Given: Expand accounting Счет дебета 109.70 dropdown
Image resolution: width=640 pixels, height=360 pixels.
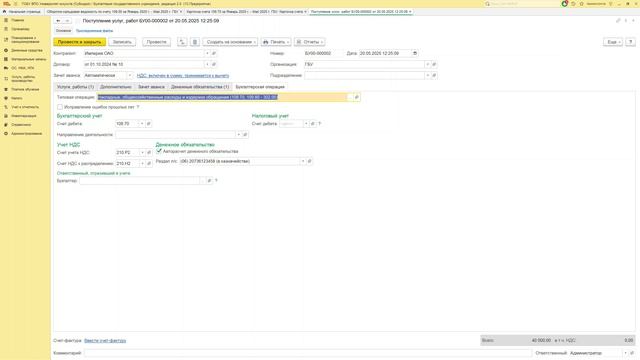Looking at the screenshot, I should [142, 124].
